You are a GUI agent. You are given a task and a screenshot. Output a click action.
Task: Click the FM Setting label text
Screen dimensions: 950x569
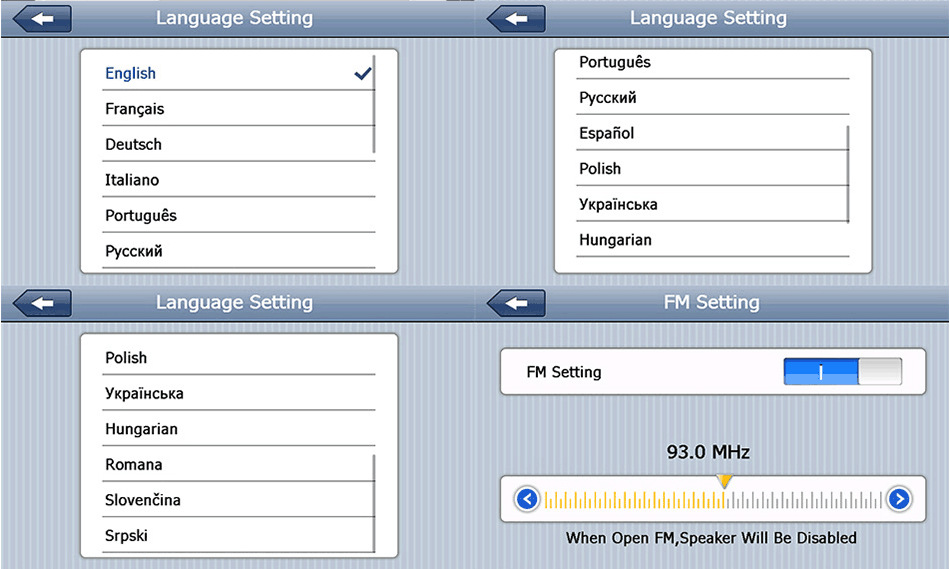click(564, 372)
